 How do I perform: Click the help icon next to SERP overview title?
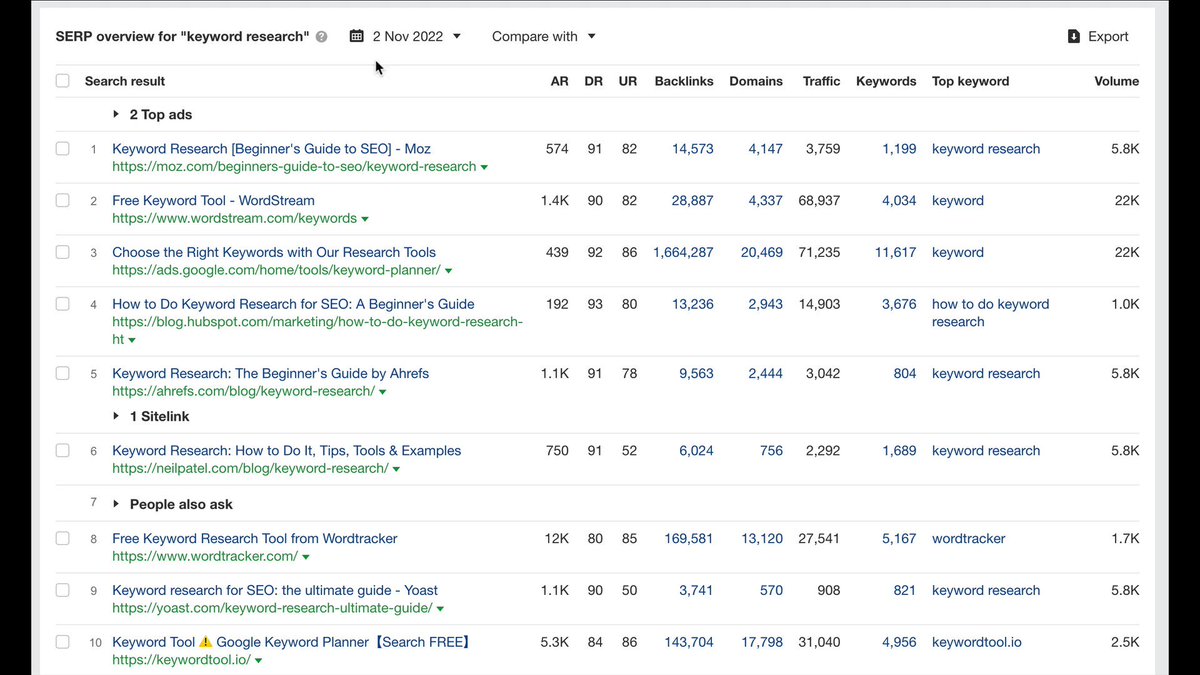pos(321,37)
